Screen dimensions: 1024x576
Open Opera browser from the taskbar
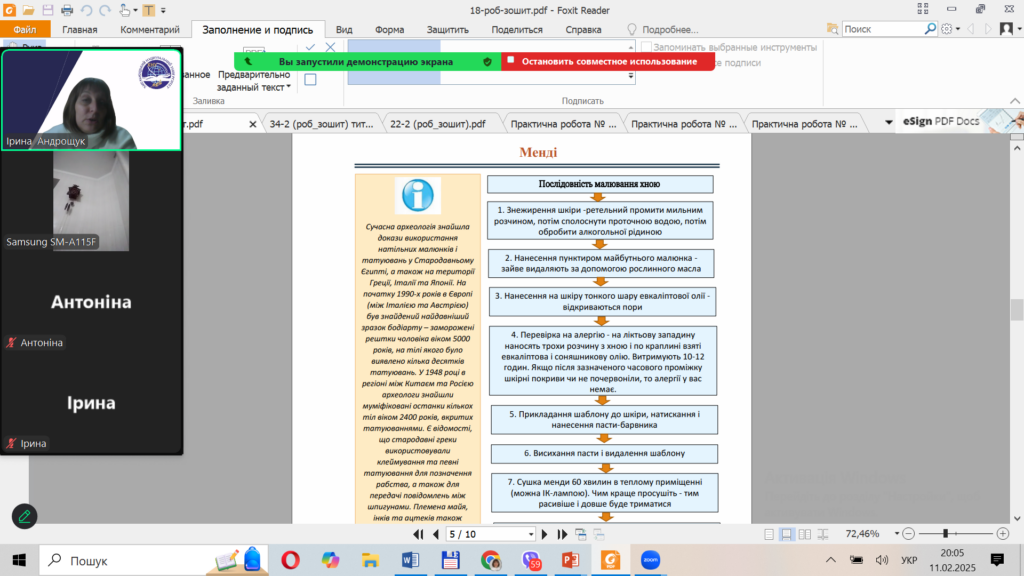point(291,560)
